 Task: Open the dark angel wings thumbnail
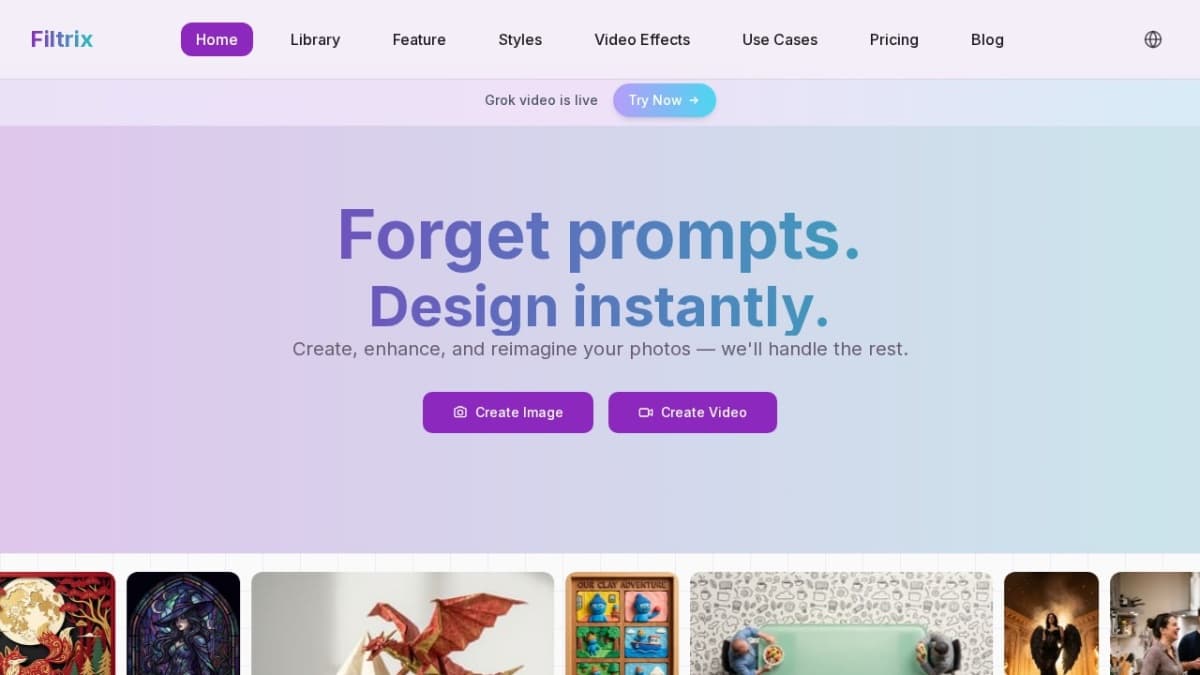click(x=1051, y=623)
